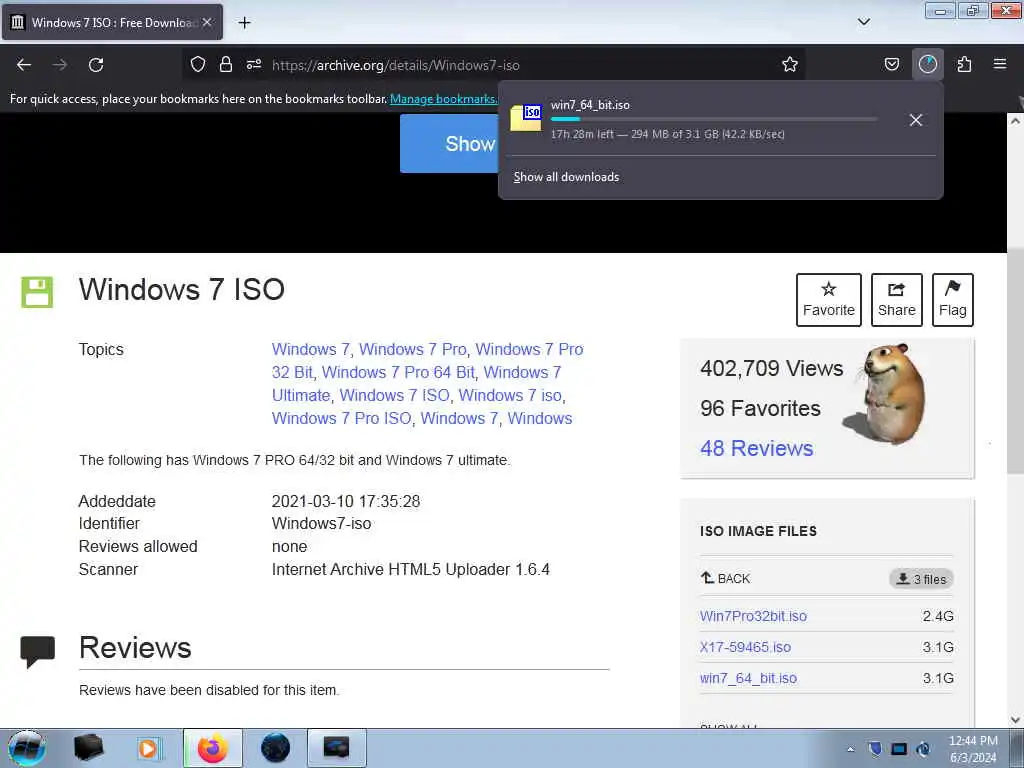Download win7_64_bit.iso from file list

coord(748,679)
